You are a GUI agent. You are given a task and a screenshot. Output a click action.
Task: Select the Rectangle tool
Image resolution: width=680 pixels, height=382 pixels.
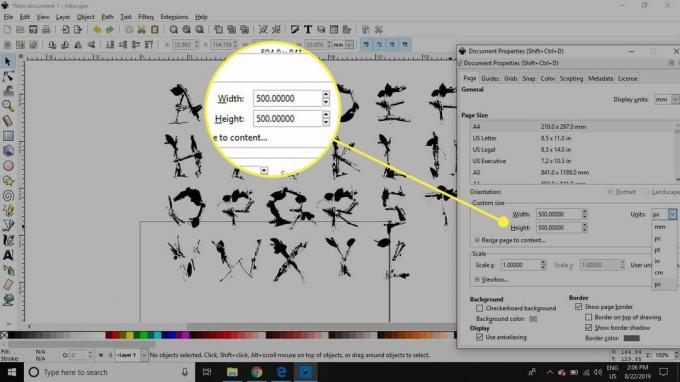pyautogui.click(x=8, y=136)
